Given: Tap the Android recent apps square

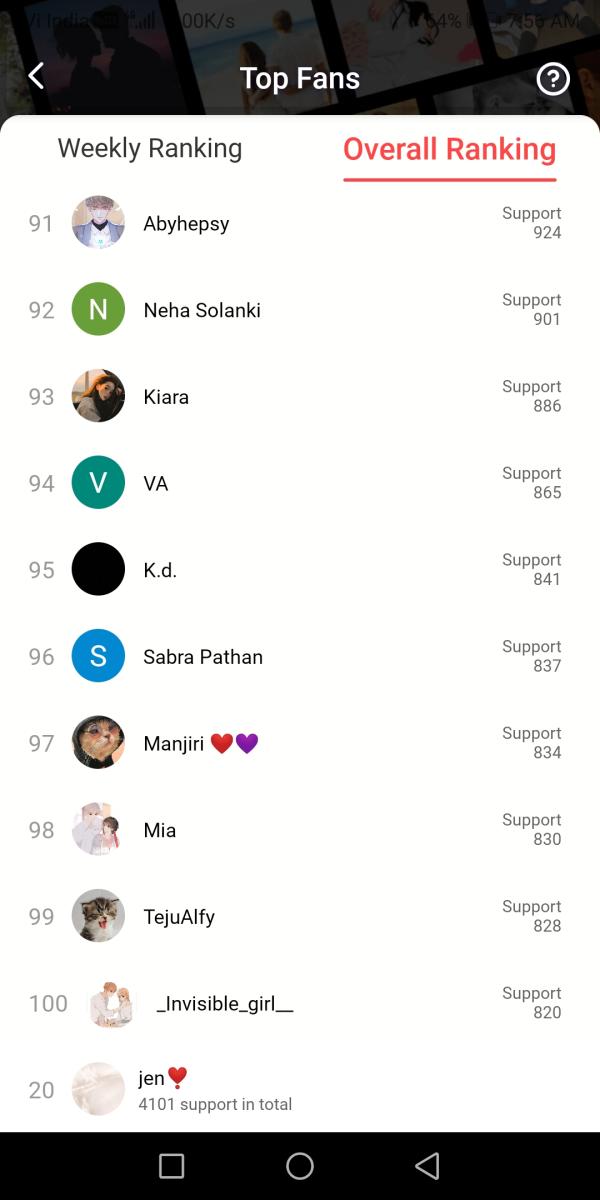Looking at the screenshot, I should pos(172,1166).
